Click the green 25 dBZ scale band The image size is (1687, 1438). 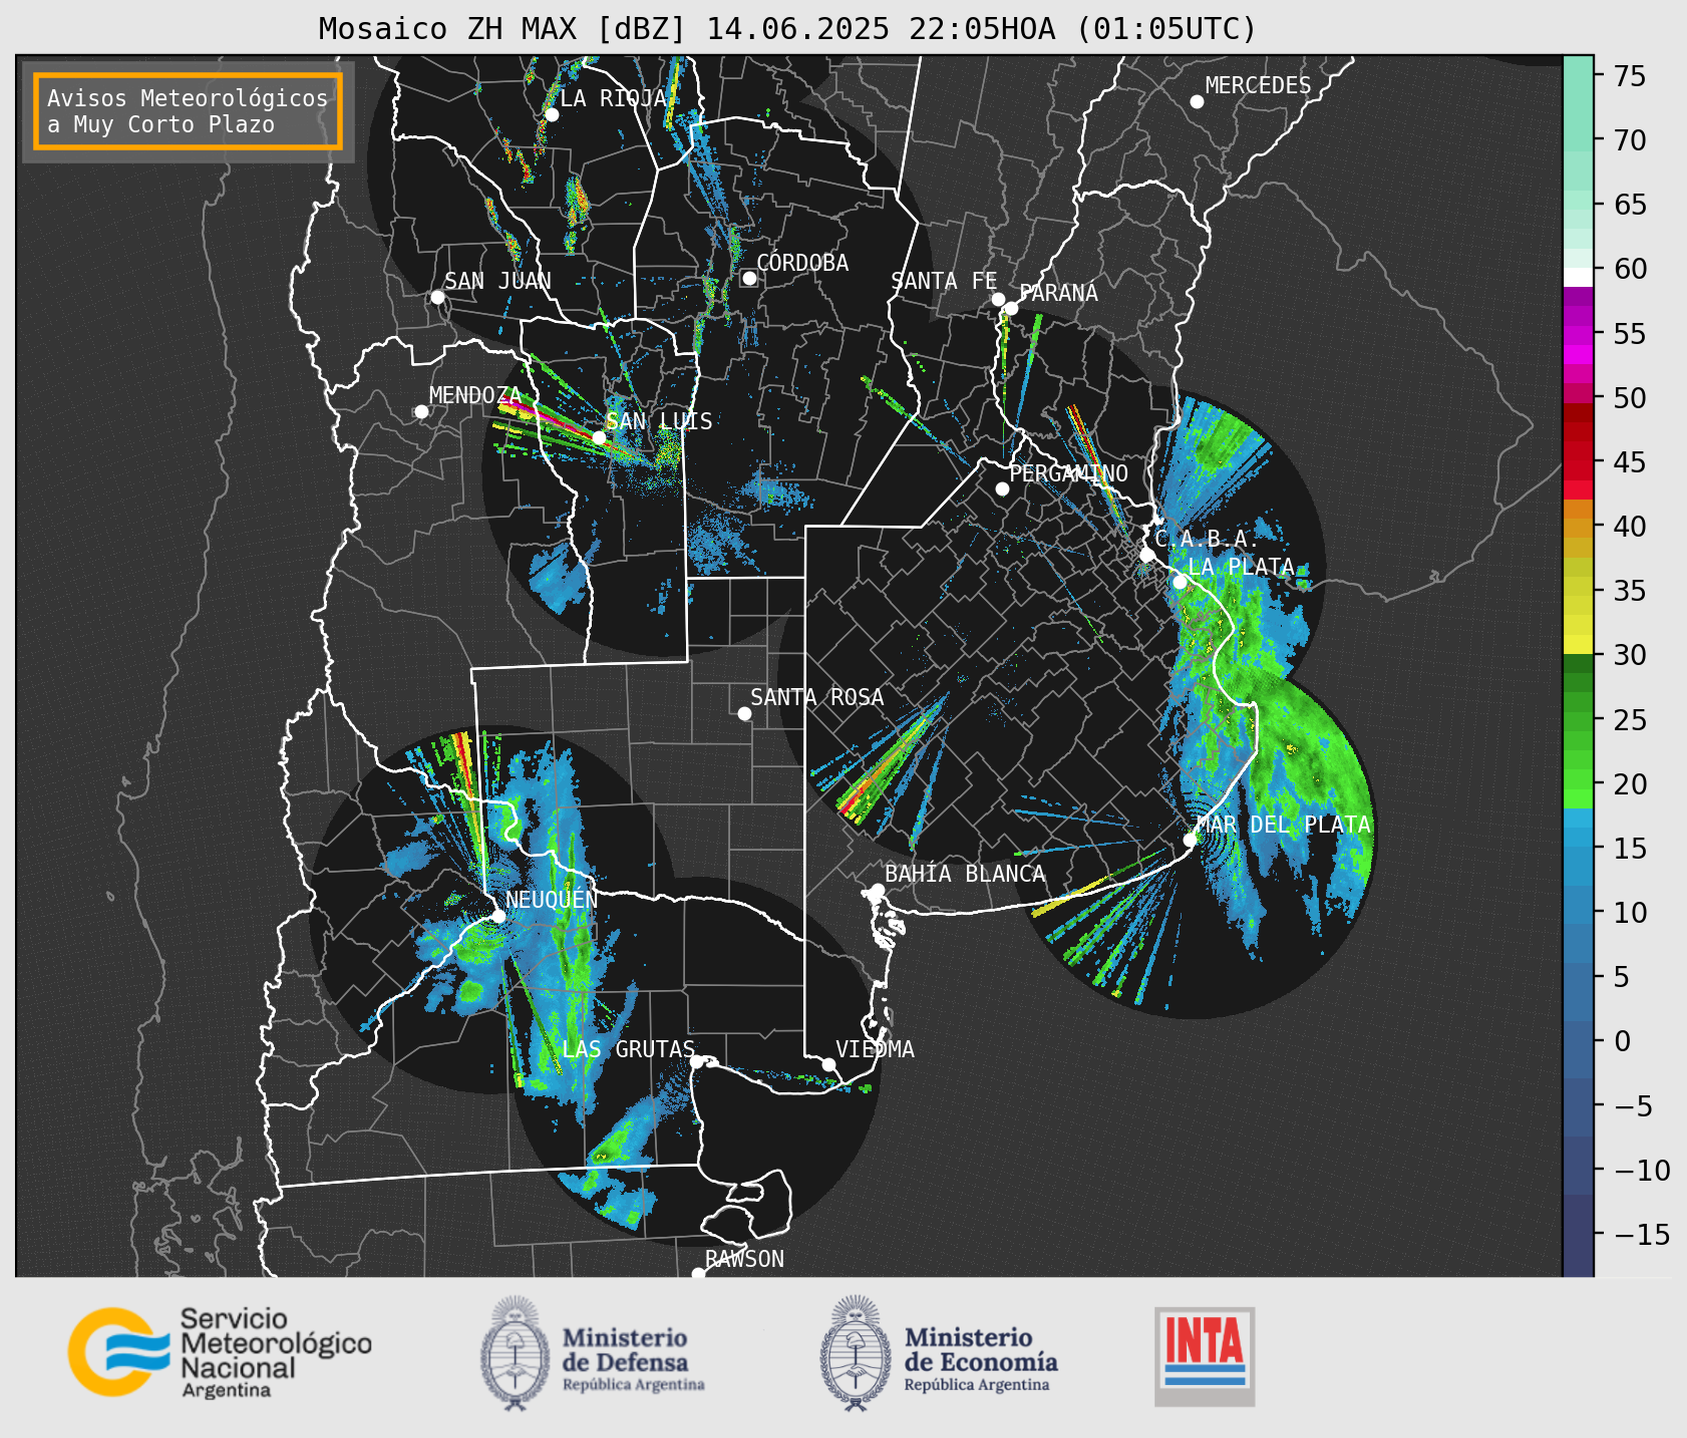click(1578, 719)
